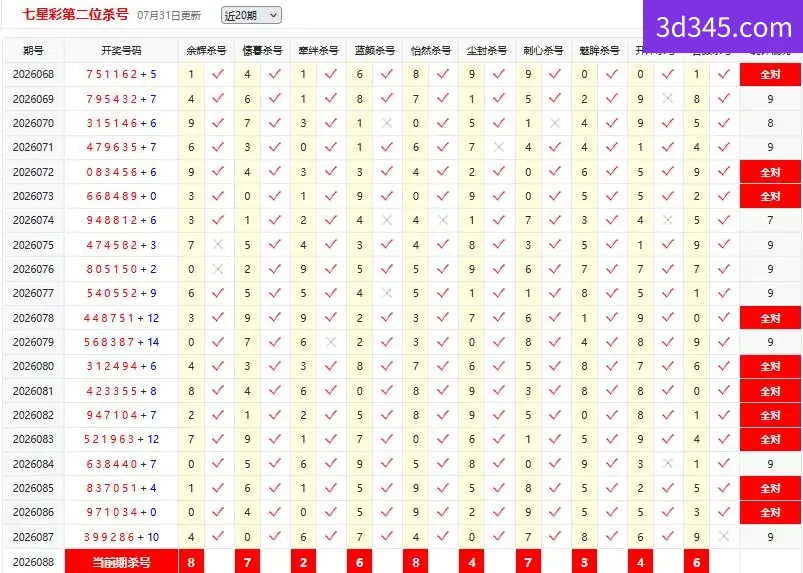Click the red 当前期杀号 label cell
803x573 pixels.
click(x=121, y=562)
